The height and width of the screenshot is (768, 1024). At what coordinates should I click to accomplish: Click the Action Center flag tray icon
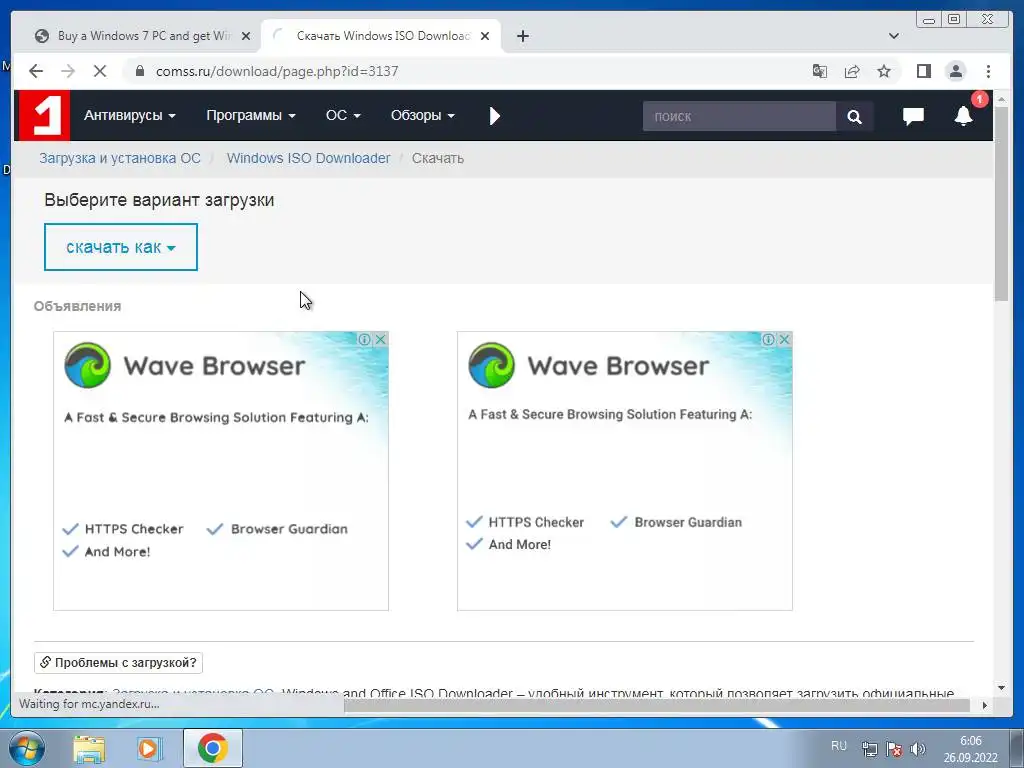point(894,749)
